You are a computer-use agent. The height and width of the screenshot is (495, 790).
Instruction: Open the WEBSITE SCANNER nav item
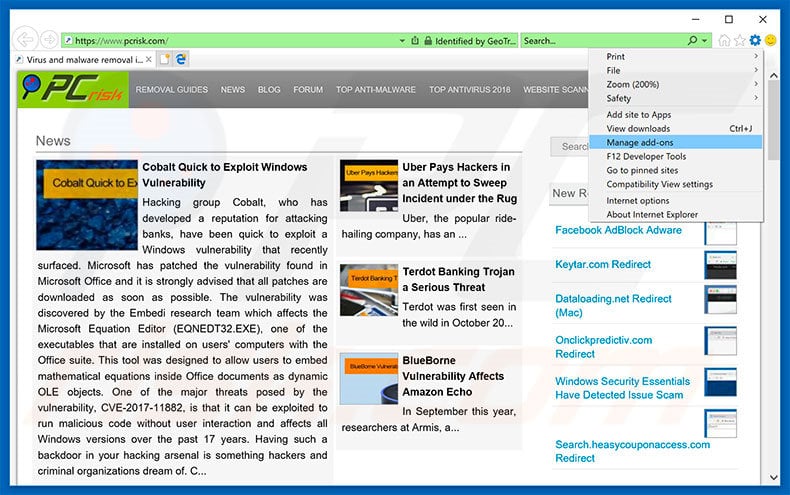coord(555,89)
